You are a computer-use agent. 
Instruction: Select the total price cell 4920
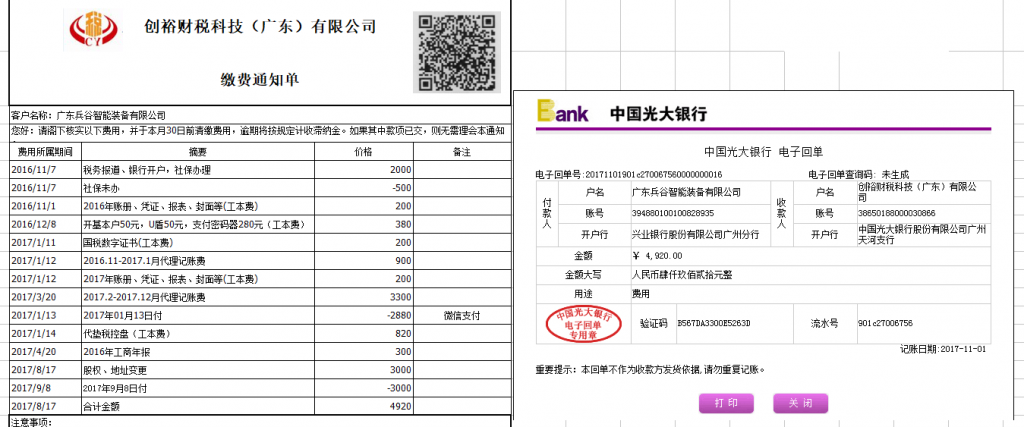[364, 406]
